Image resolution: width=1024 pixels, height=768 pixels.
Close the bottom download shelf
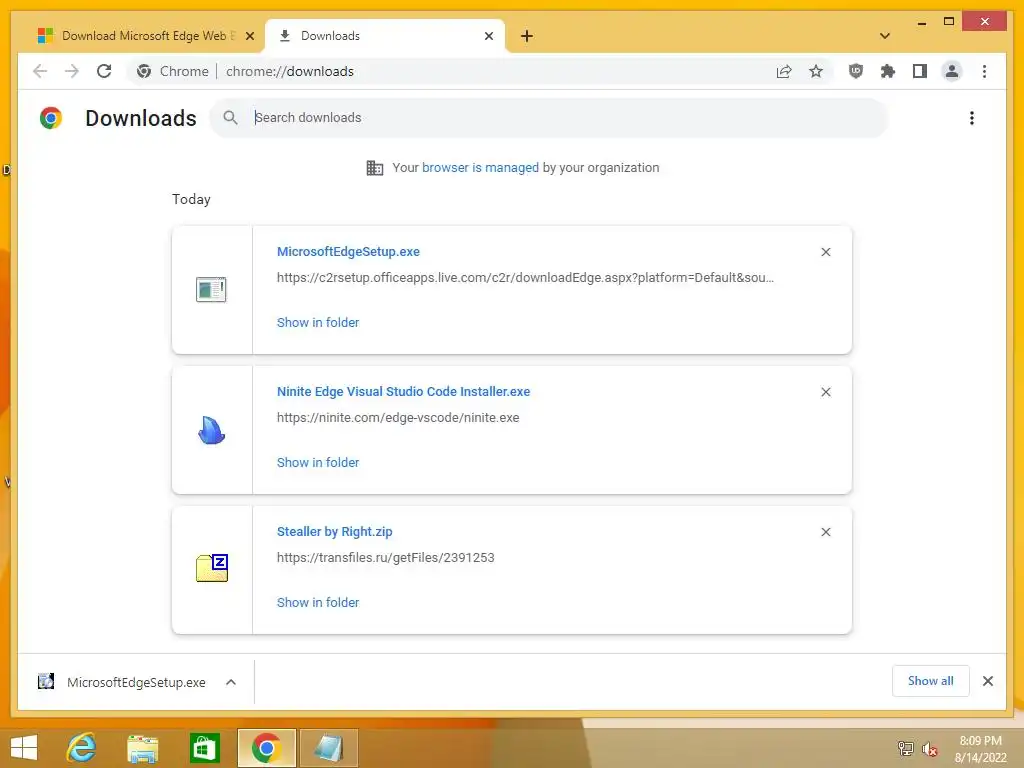(987, 681)
